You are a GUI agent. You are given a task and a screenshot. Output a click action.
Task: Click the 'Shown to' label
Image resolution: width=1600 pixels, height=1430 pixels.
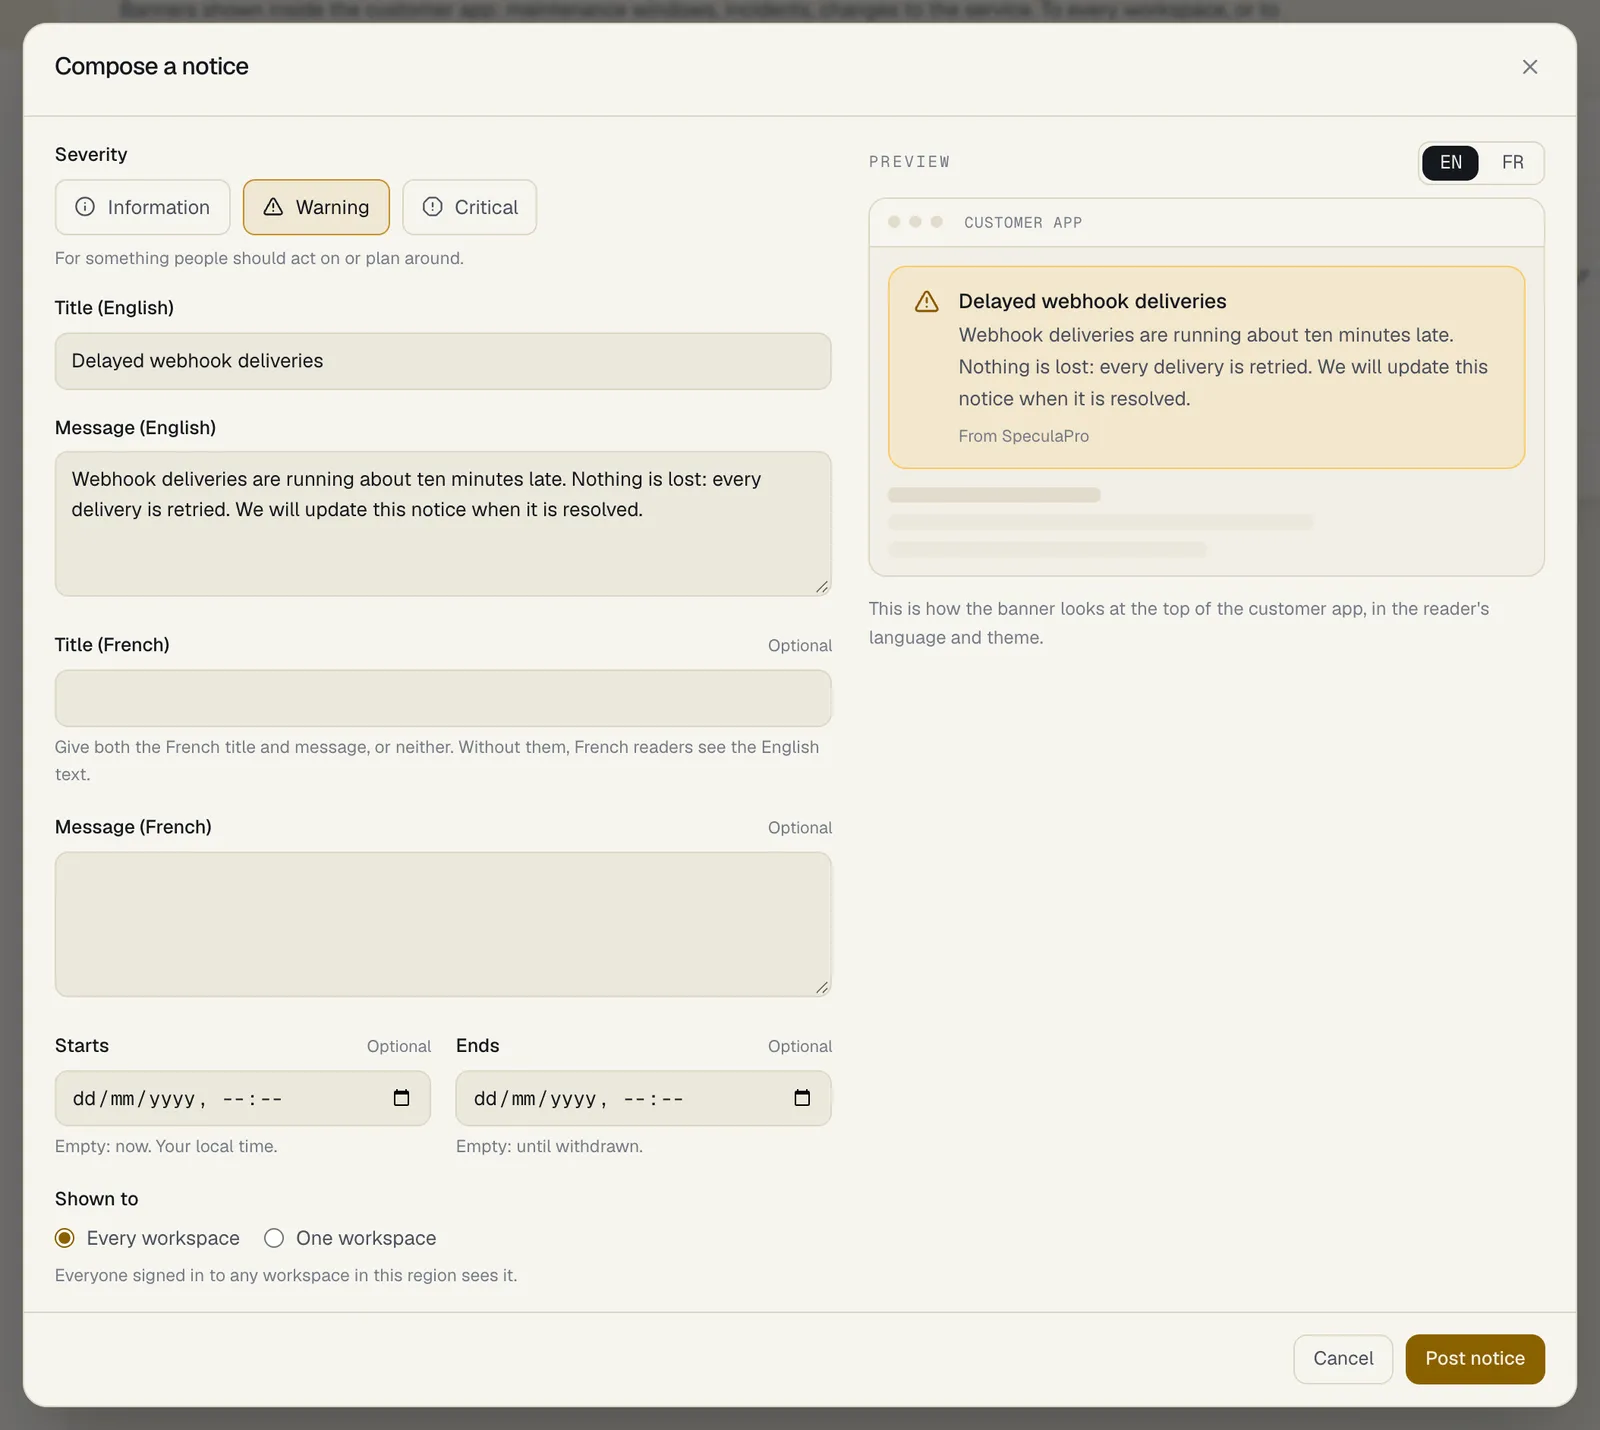coord(96,1199)
